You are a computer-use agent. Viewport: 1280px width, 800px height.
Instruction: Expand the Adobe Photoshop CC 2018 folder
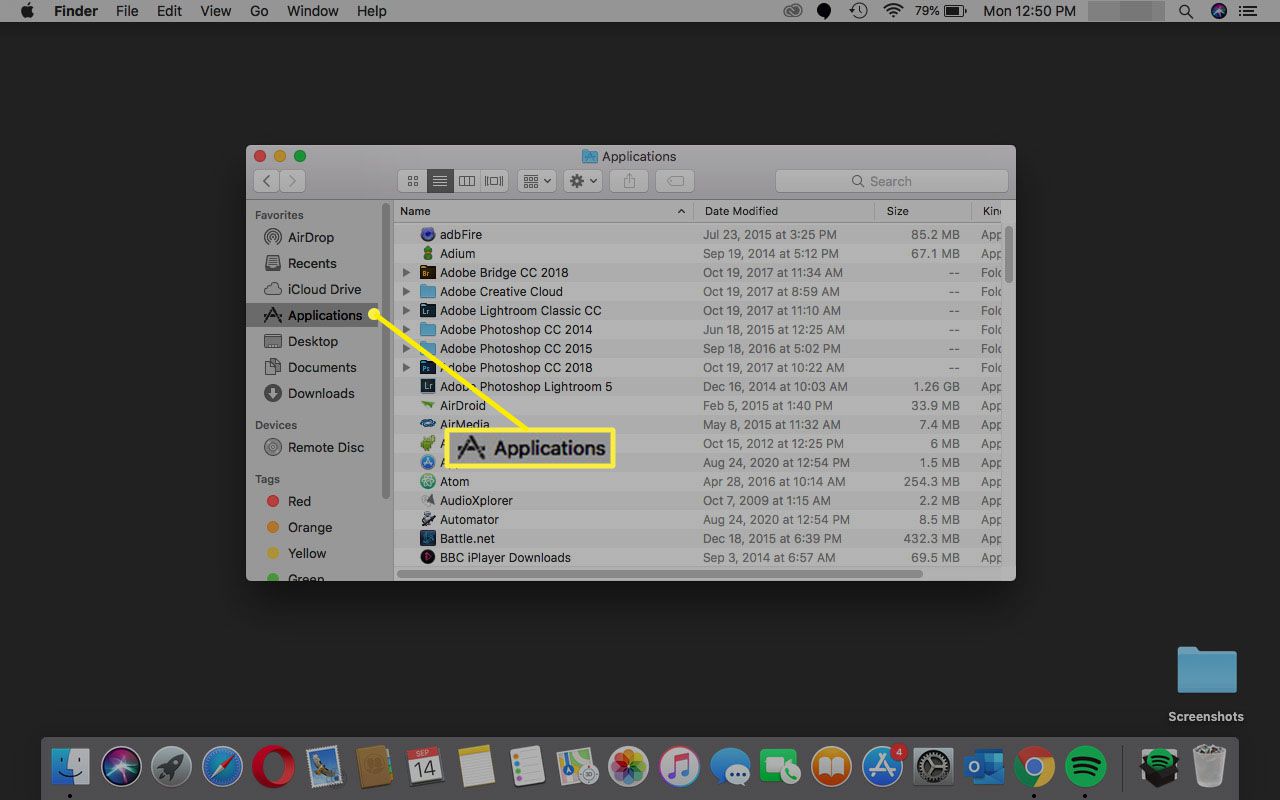[x=406, y=367]
